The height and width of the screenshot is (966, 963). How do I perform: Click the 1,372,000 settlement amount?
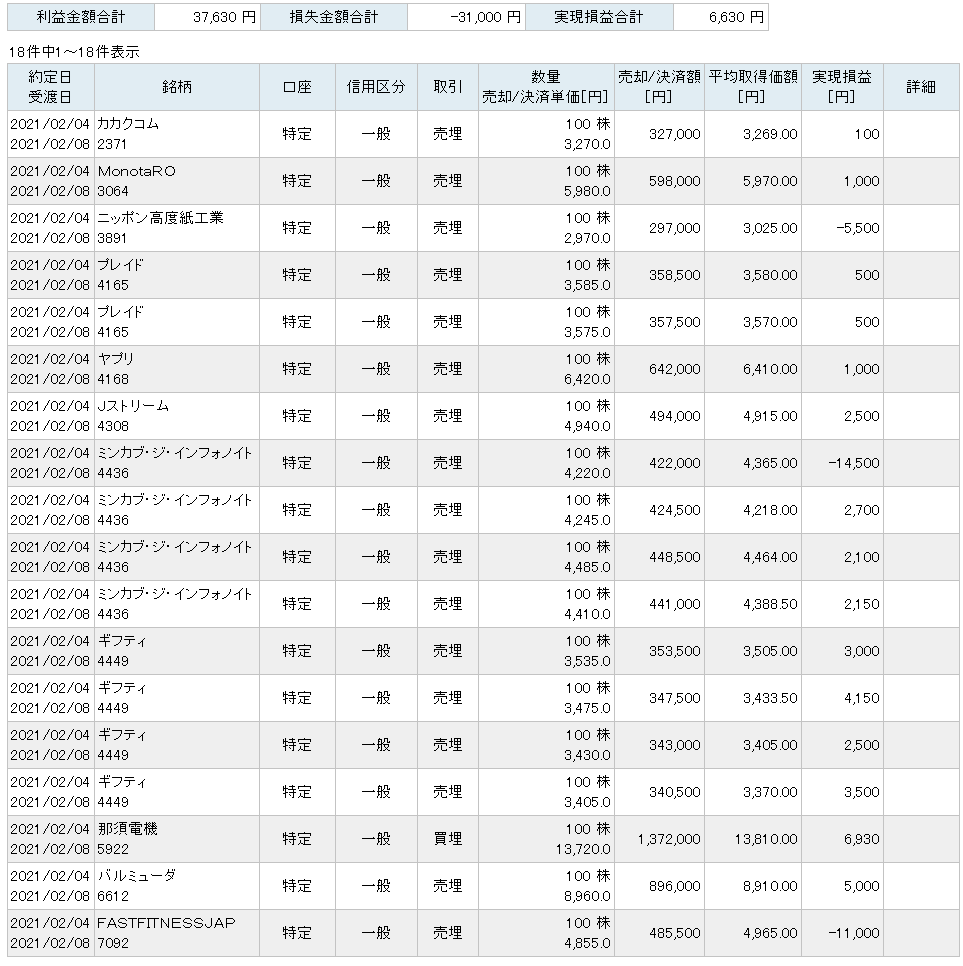(669, 839)
